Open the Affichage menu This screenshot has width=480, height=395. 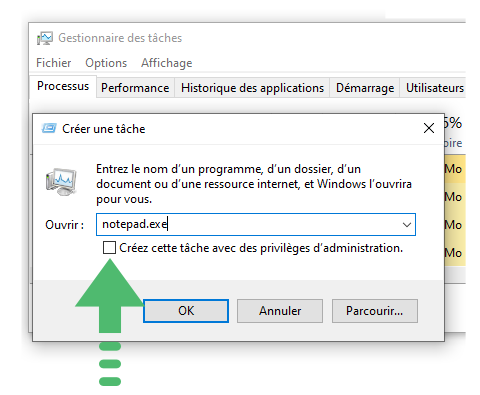(167, 63)
